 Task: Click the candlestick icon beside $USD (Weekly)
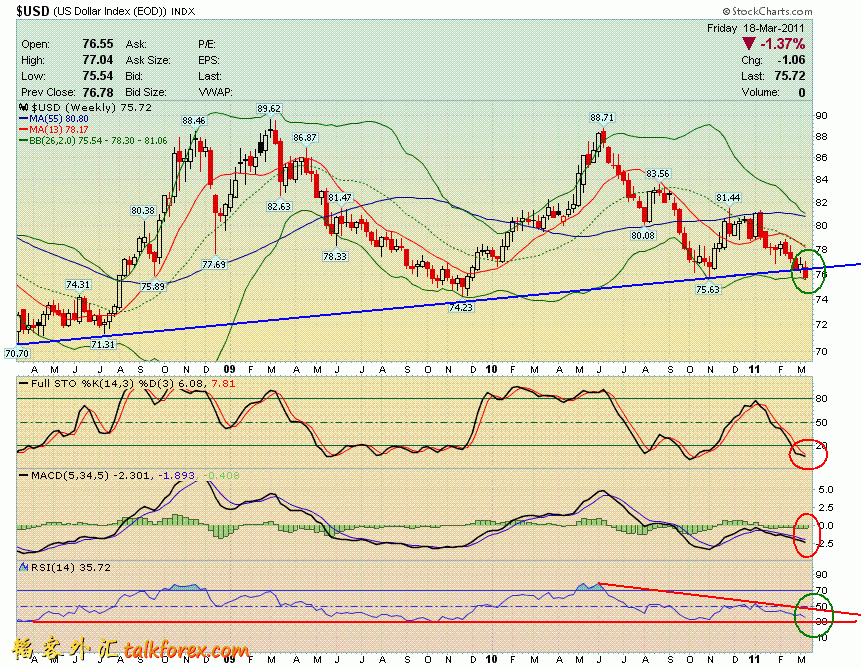24,108
